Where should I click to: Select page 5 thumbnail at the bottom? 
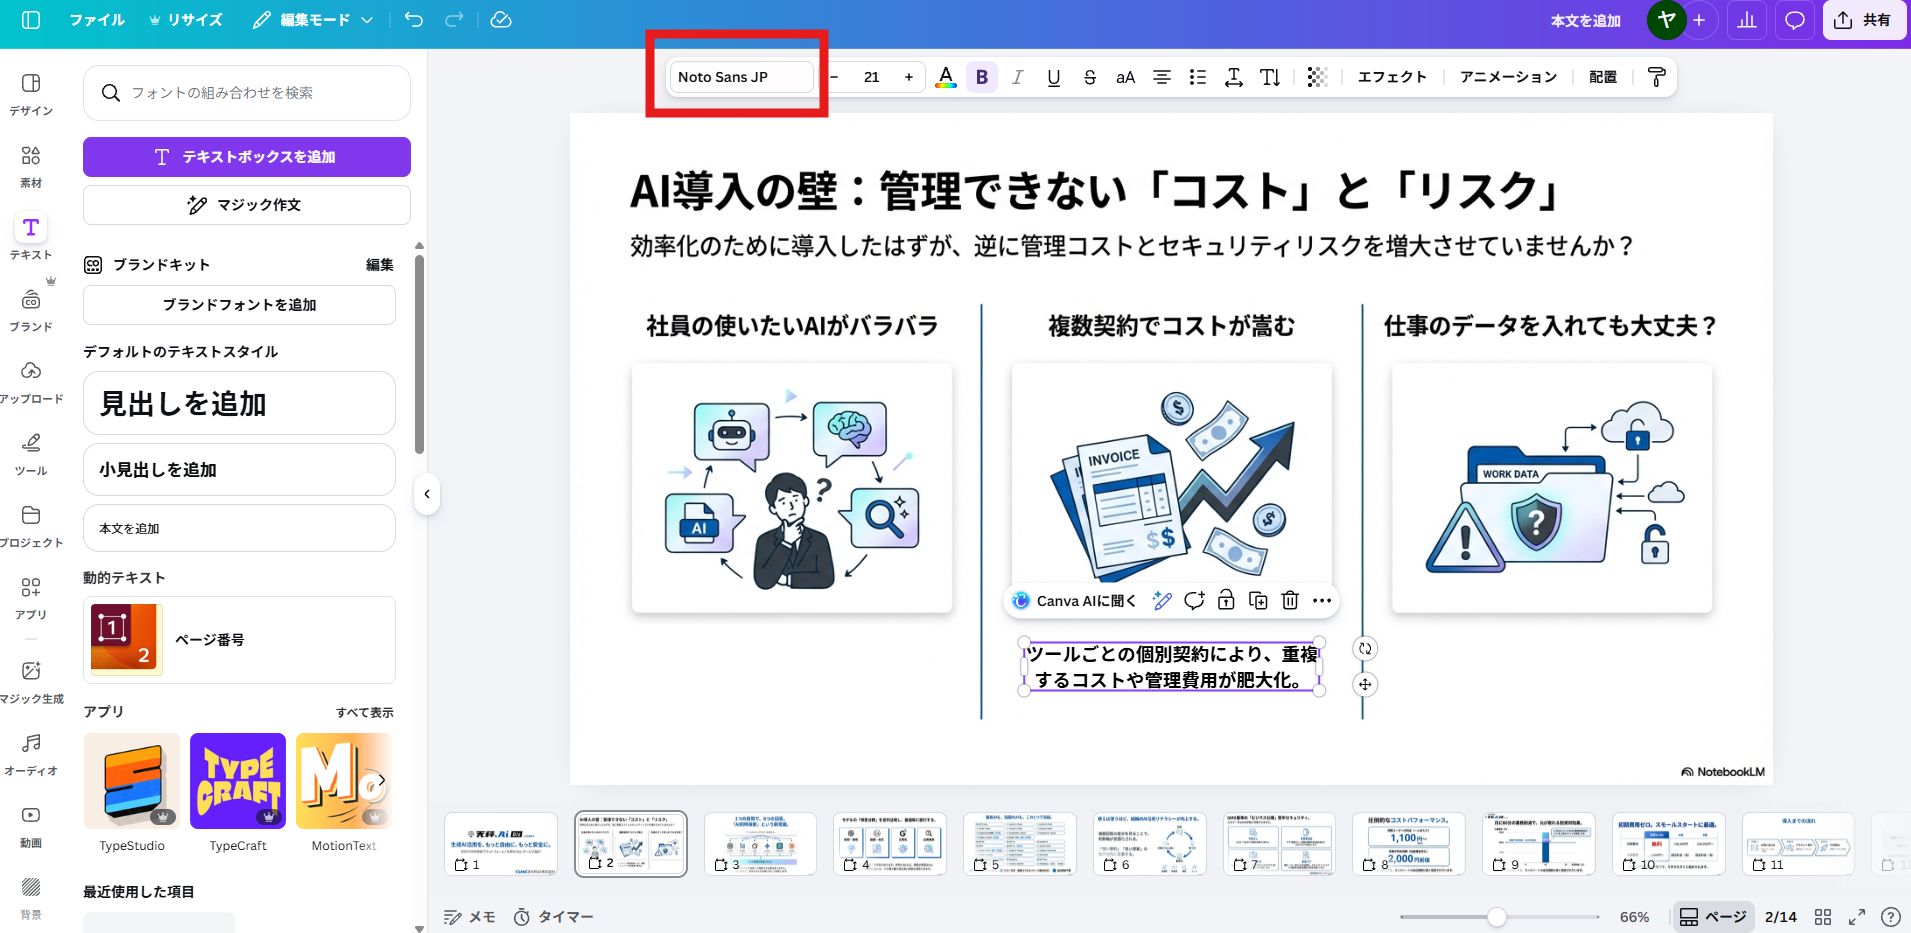[1020, 843]
